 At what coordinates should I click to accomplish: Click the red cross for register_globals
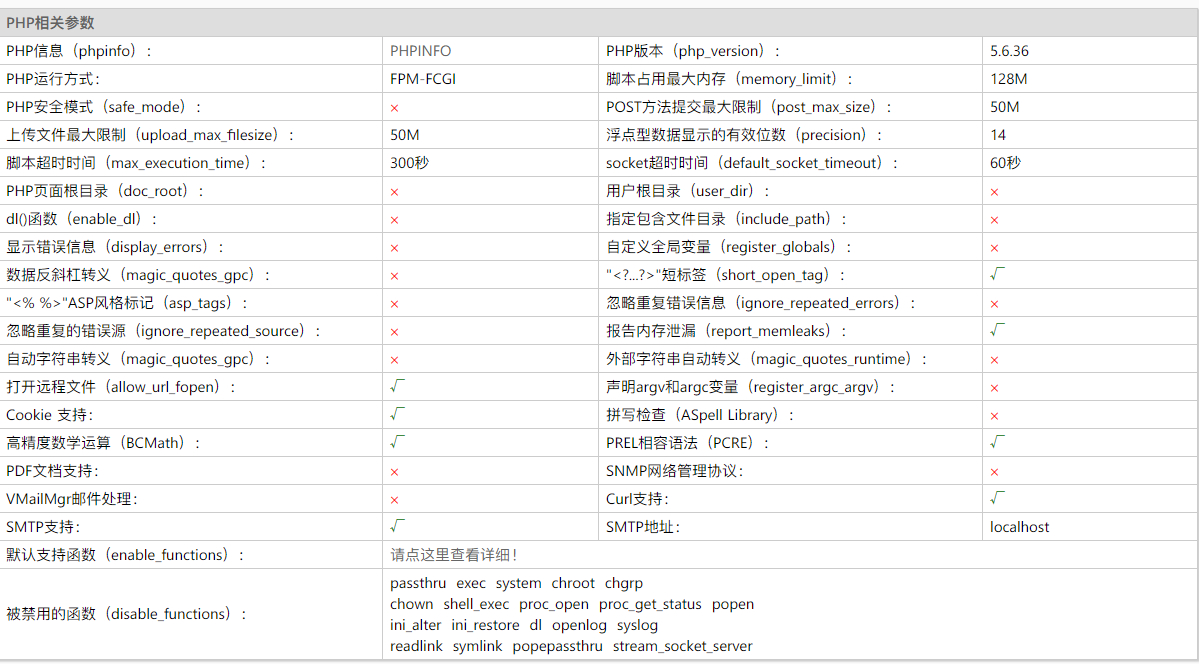click(x=995, y=247)
